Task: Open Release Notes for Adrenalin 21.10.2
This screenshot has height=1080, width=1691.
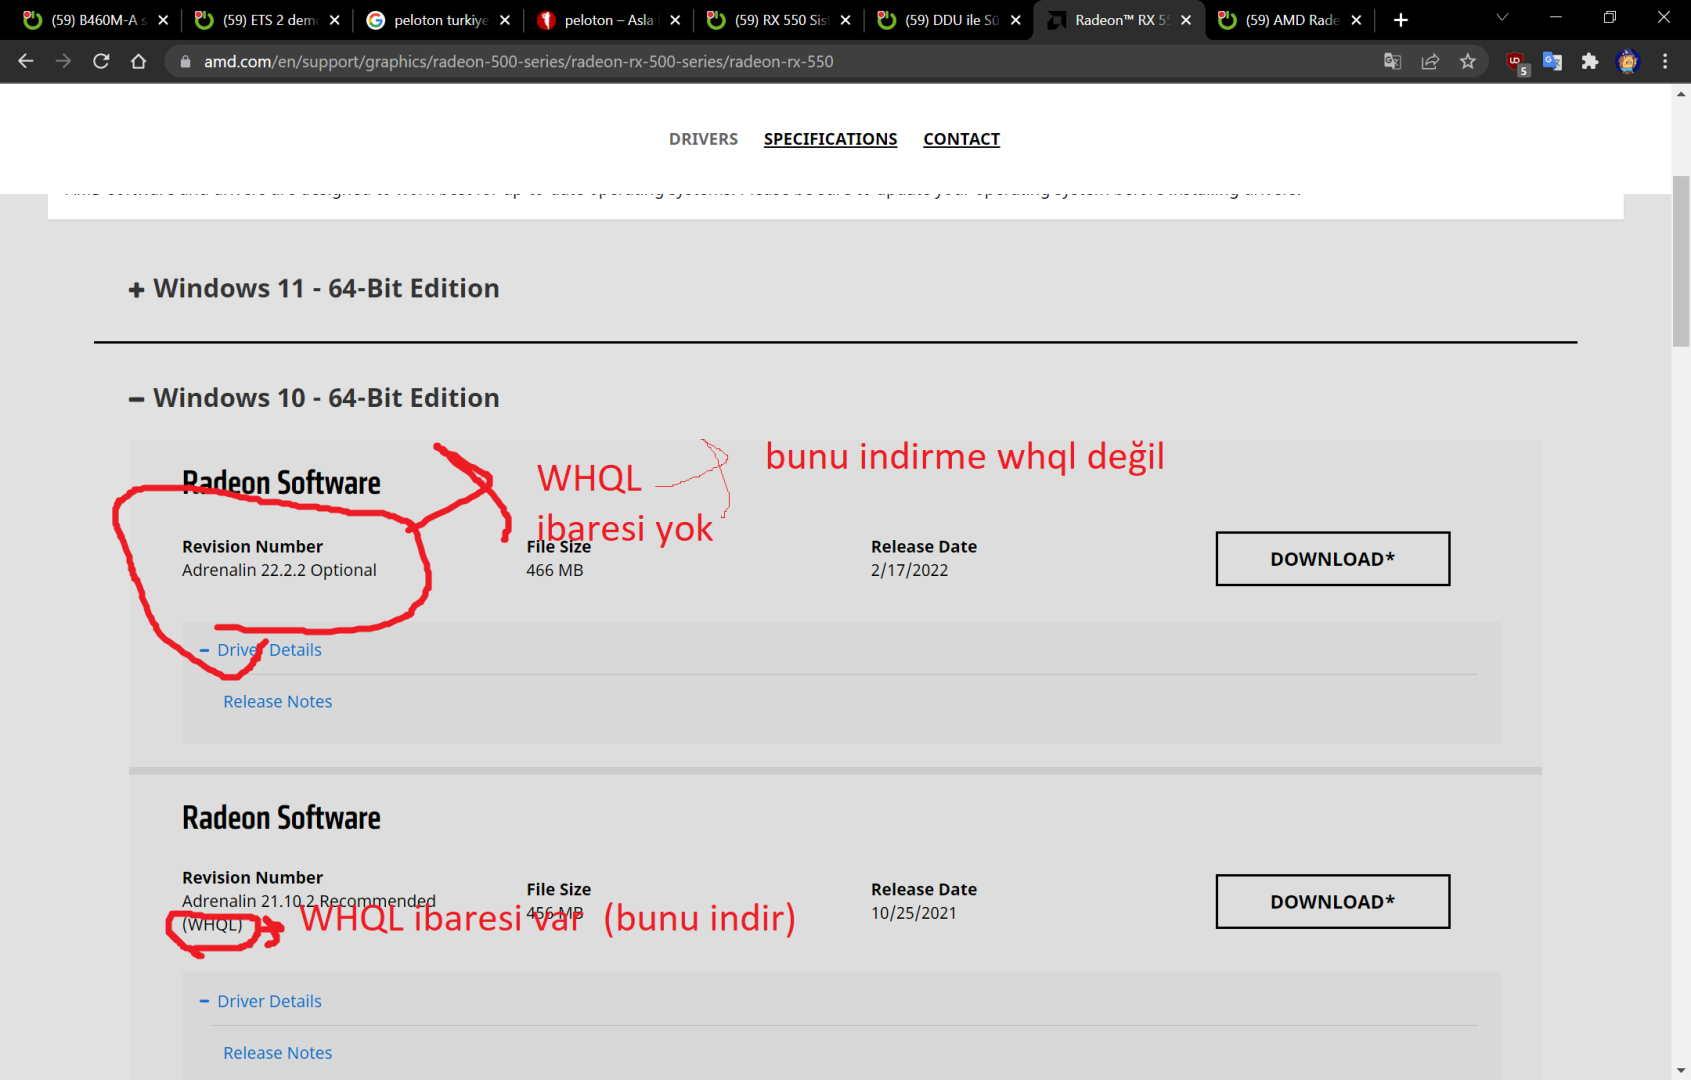Action: [x=278, y=1053]
